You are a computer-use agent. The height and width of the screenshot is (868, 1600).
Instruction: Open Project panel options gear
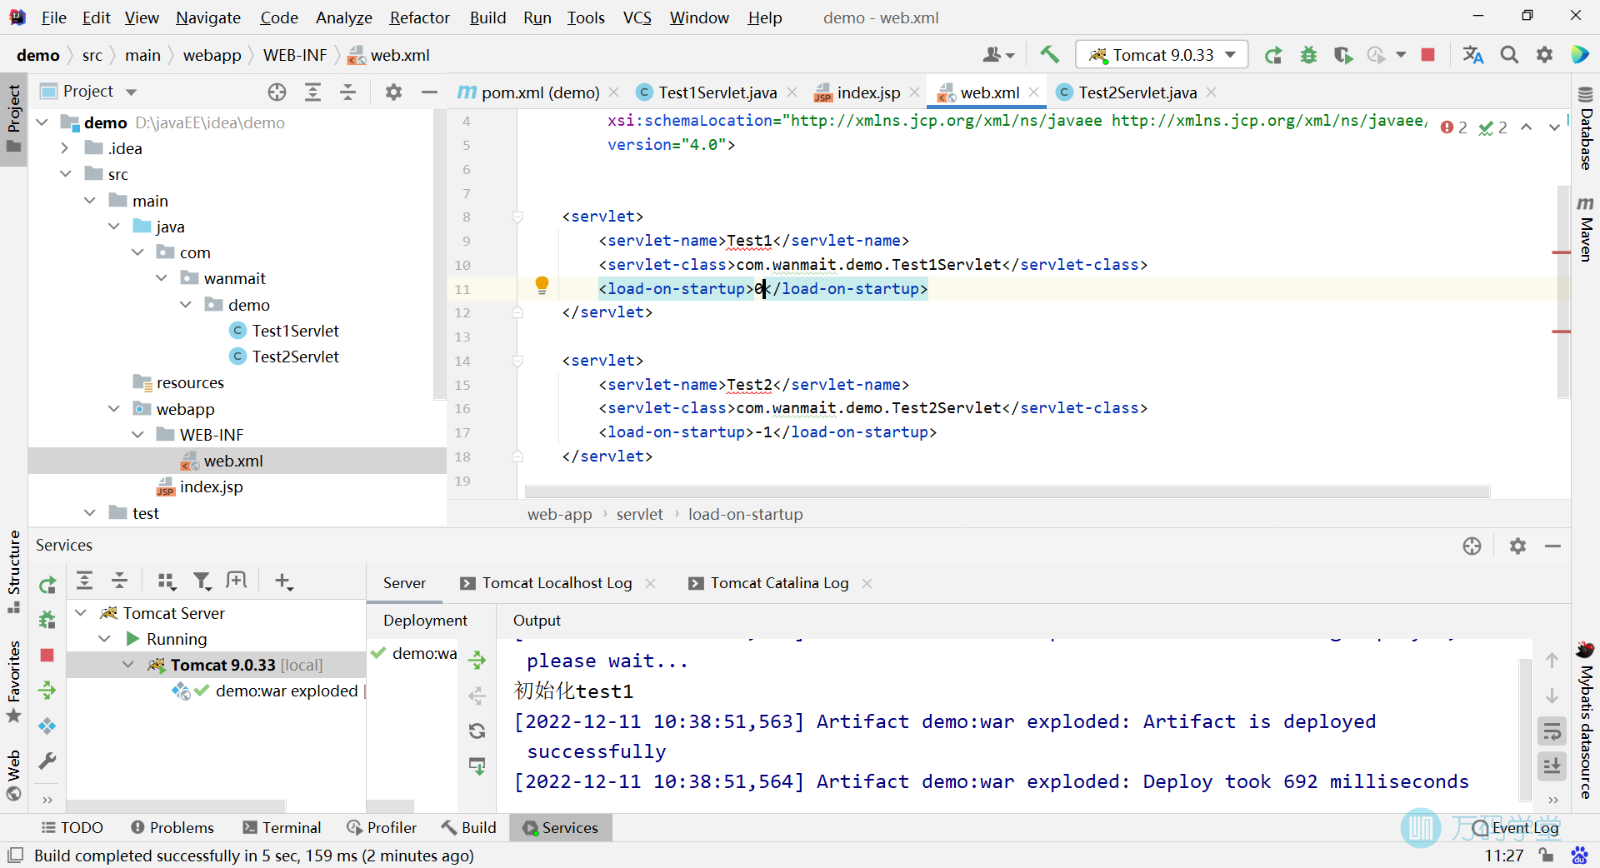tap(394, 92)
